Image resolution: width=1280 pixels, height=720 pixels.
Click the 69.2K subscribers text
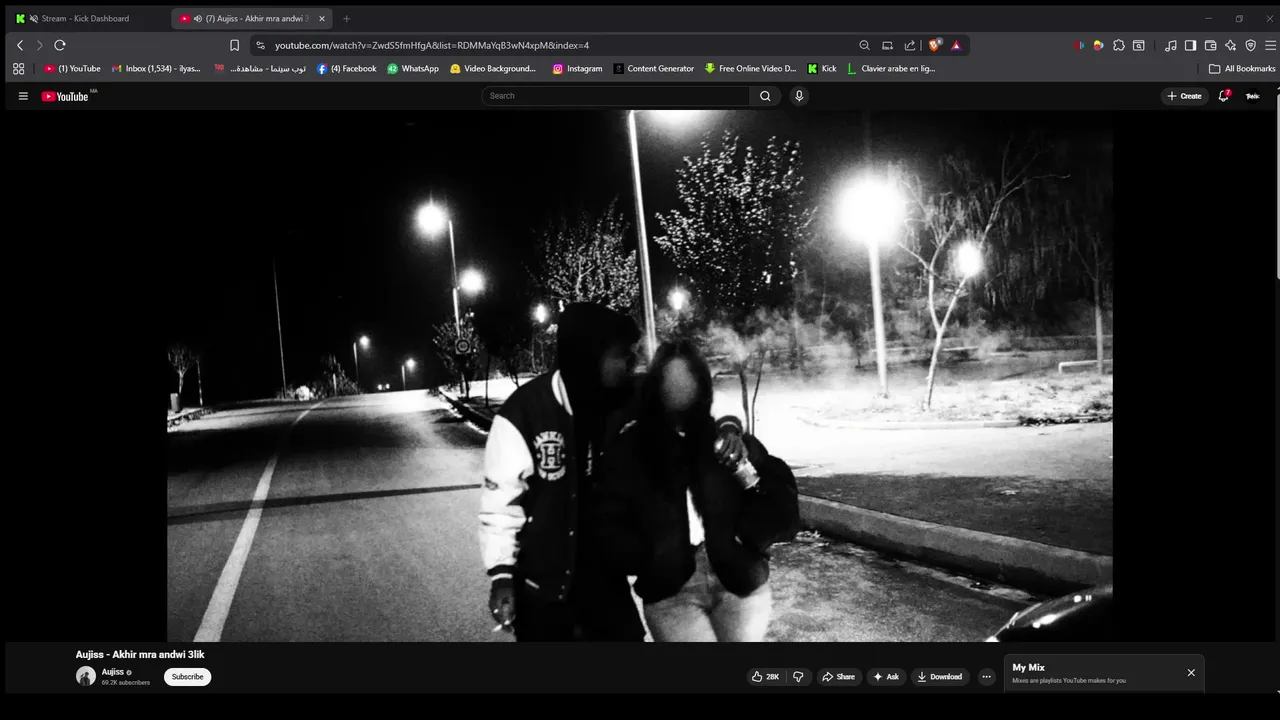[x=126, y=683]
